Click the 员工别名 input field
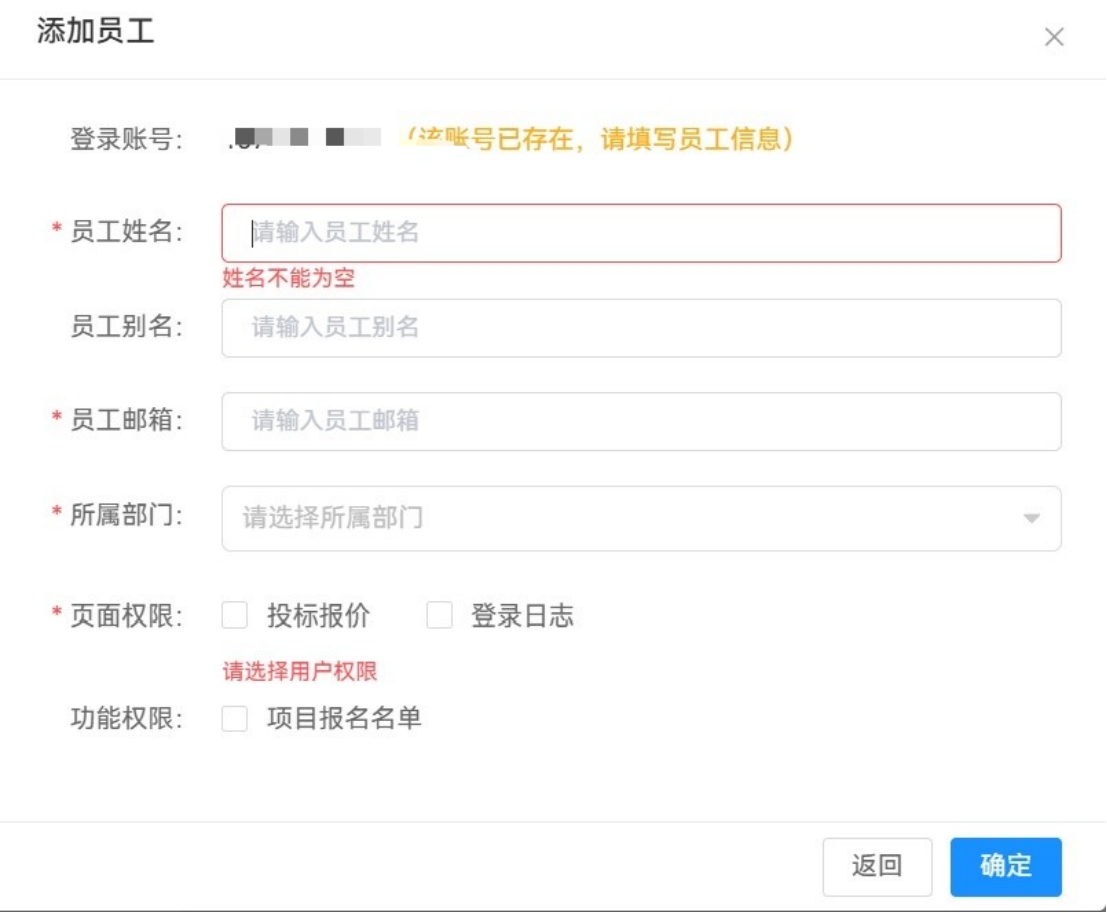The height and width of the screenshot is (913, 1107). 641,328
